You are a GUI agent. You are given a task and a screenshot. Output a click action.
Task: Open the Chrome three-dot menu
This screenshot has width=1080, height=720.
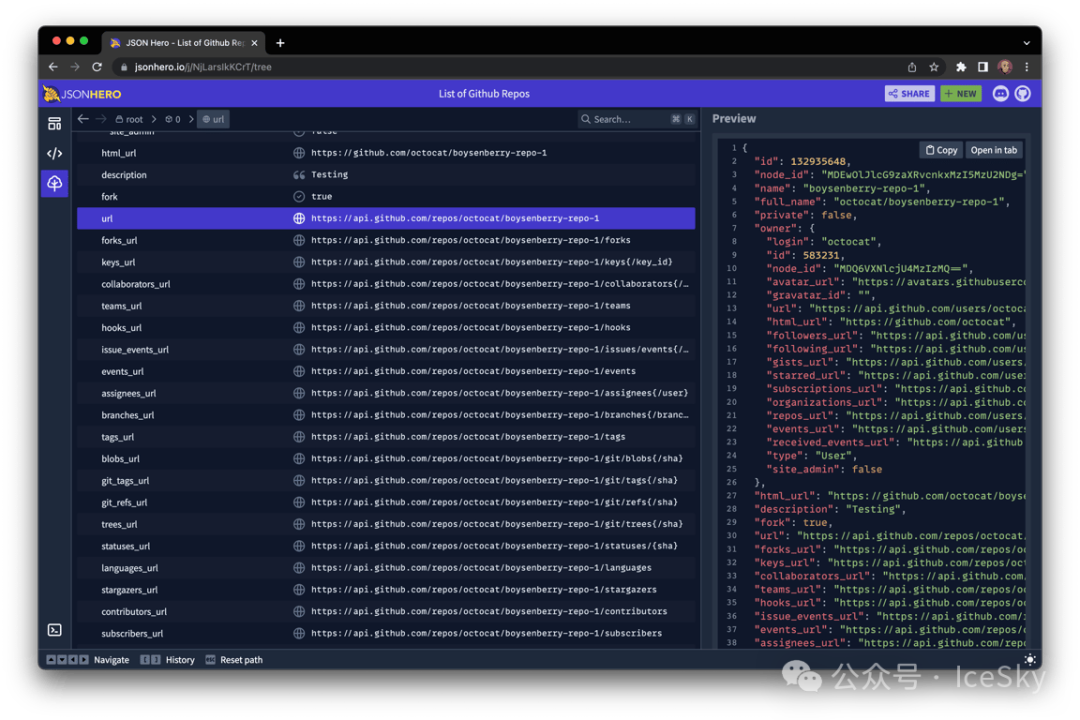tap(1026, 67)
